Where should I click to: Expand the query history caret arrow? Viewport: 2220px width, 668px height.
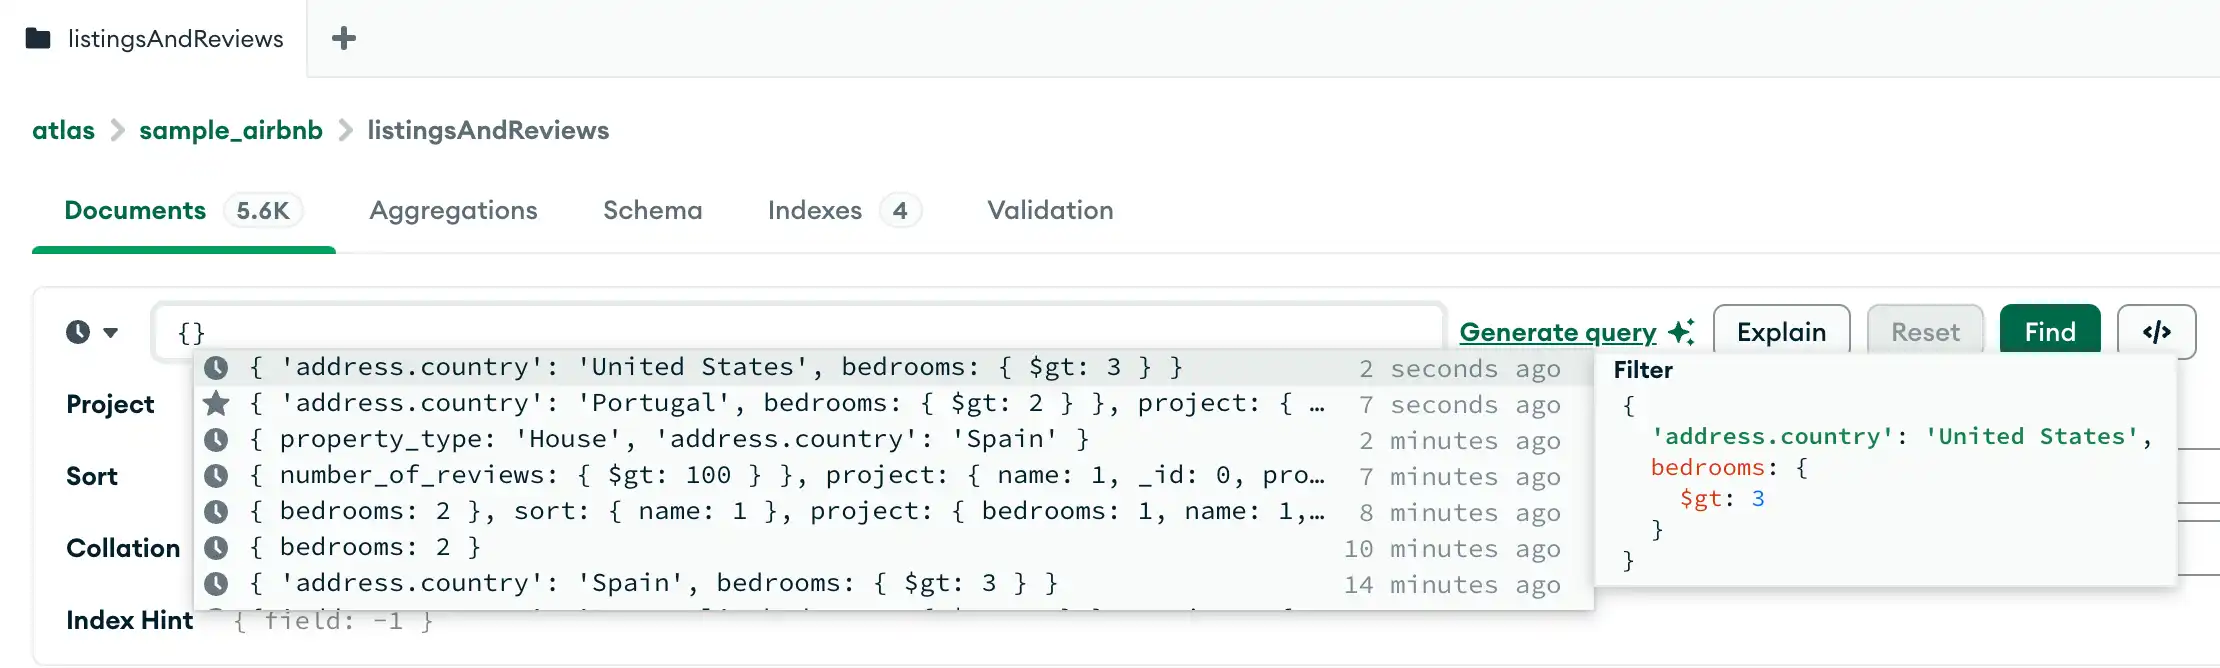pyautogui.click(x=110, y=332)
